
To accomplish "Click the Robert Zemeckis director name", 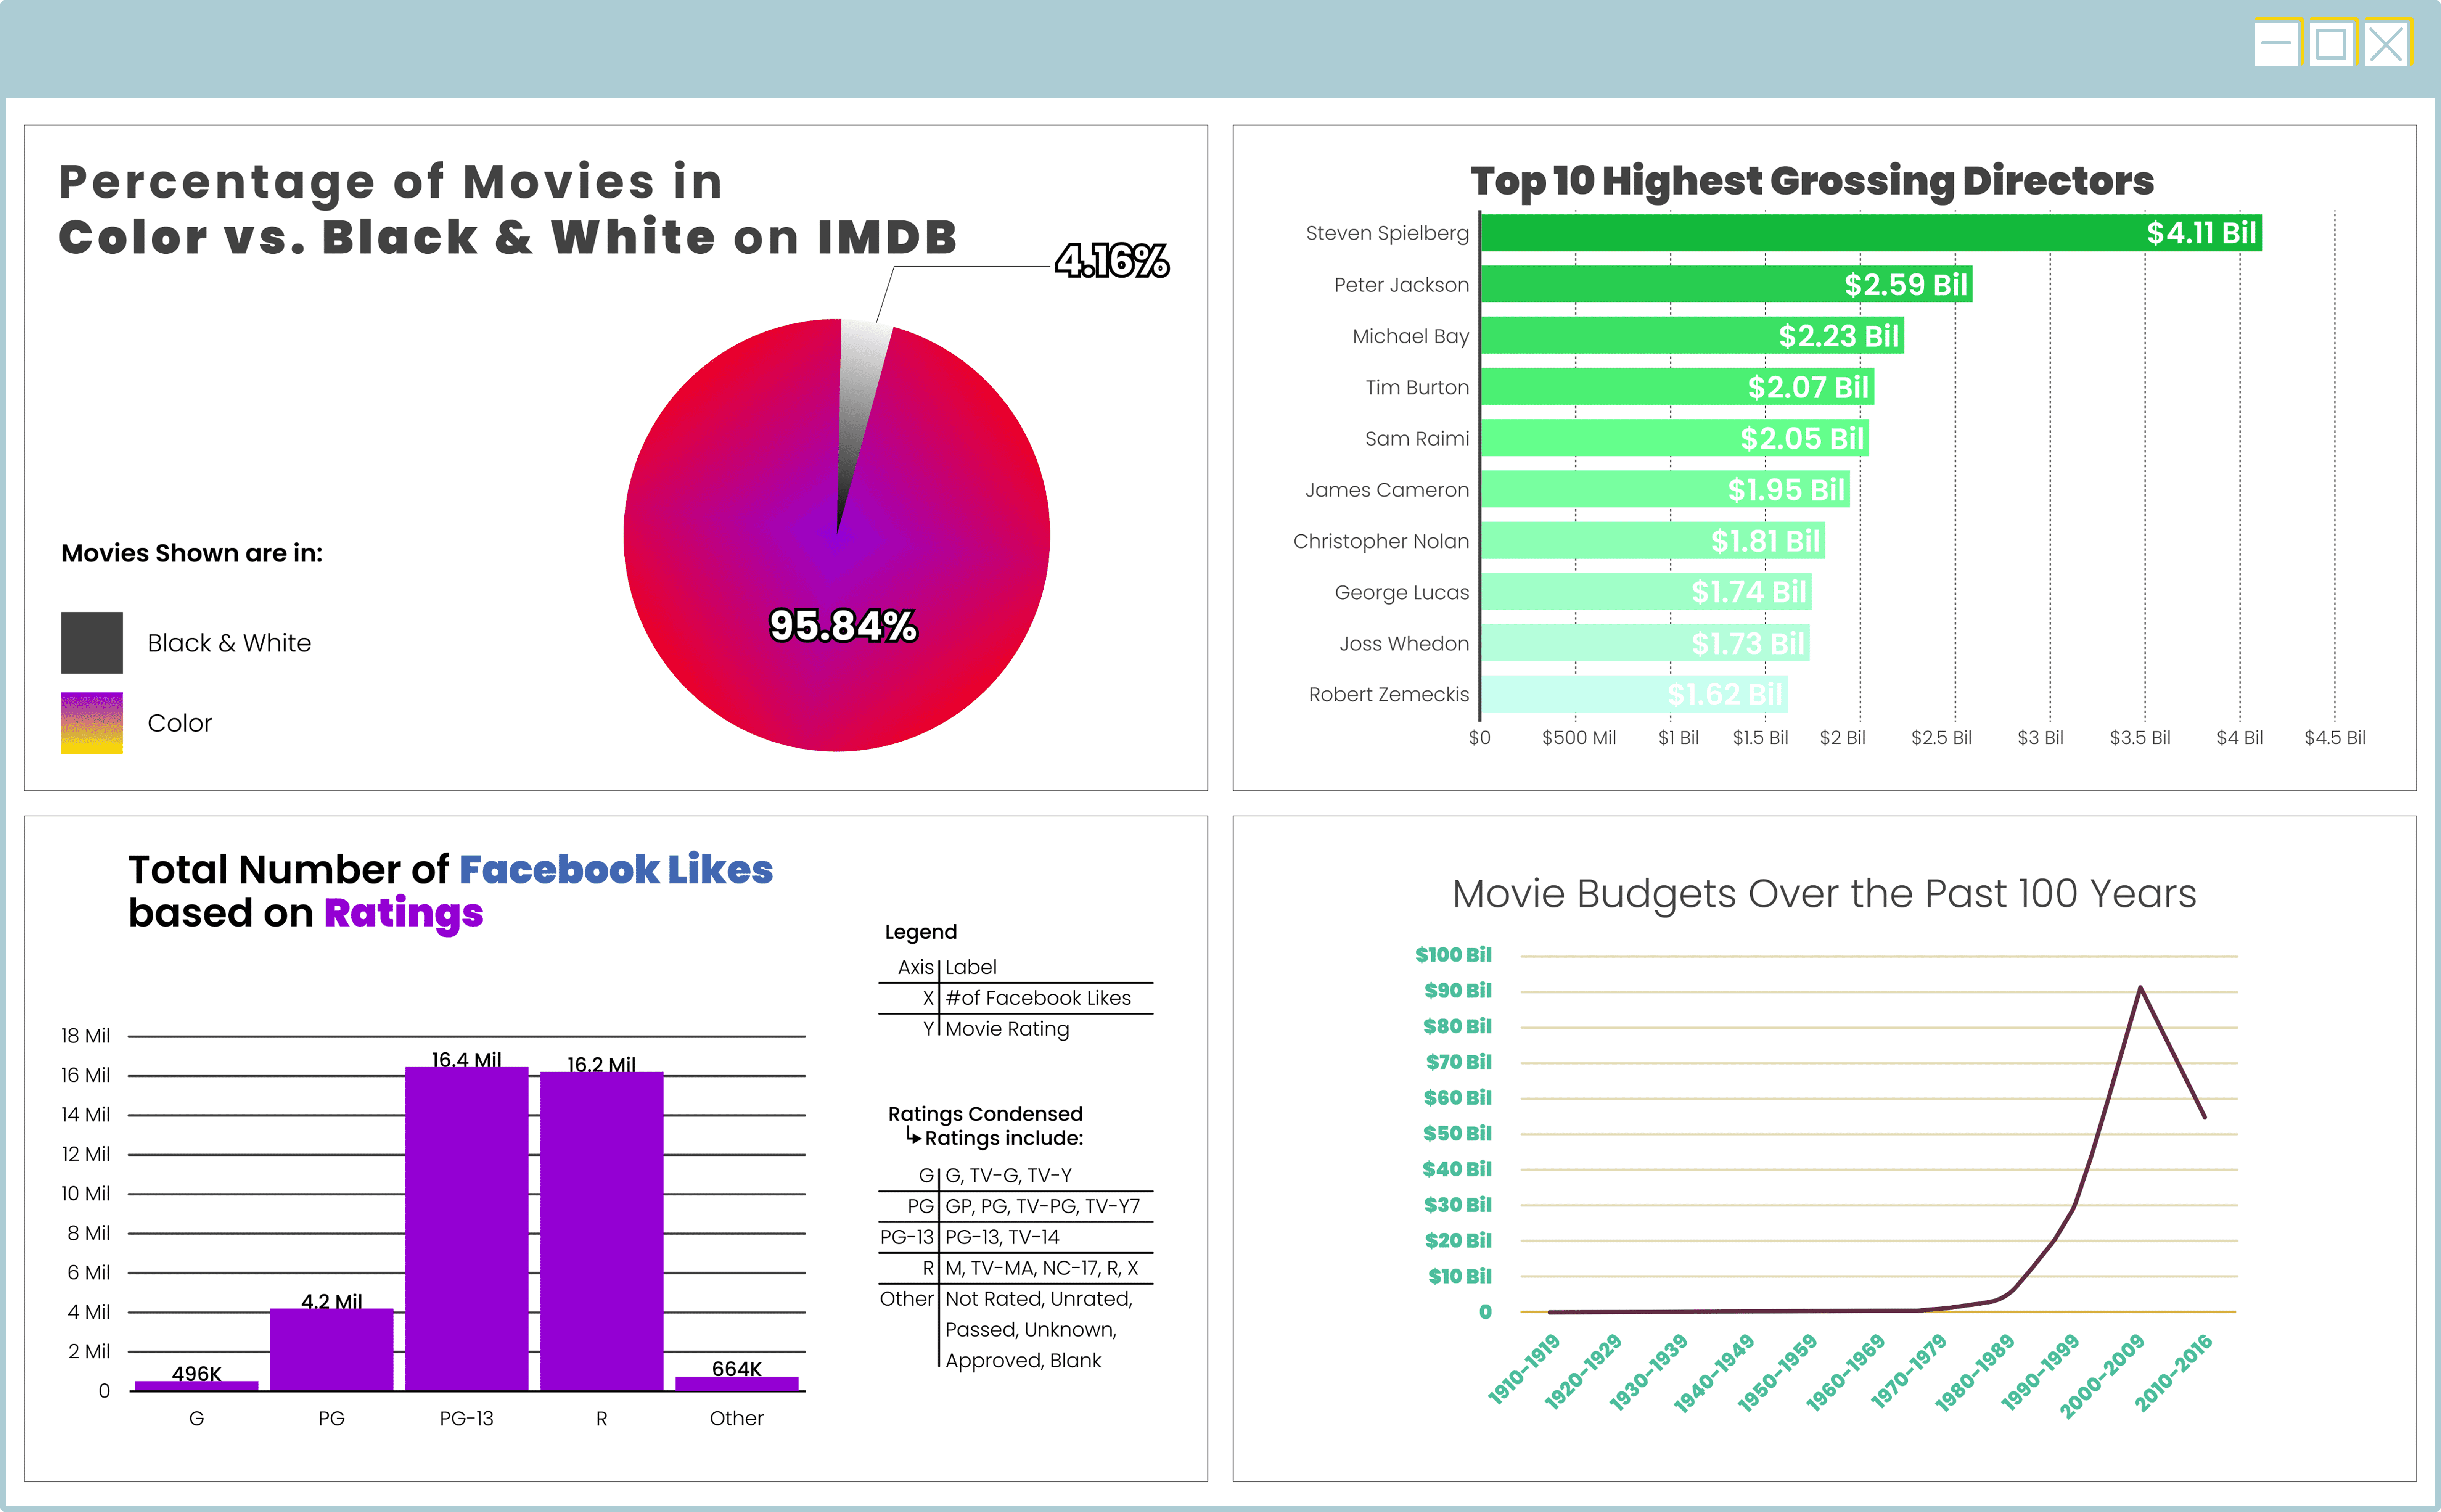I will [x=1389, y=694].
